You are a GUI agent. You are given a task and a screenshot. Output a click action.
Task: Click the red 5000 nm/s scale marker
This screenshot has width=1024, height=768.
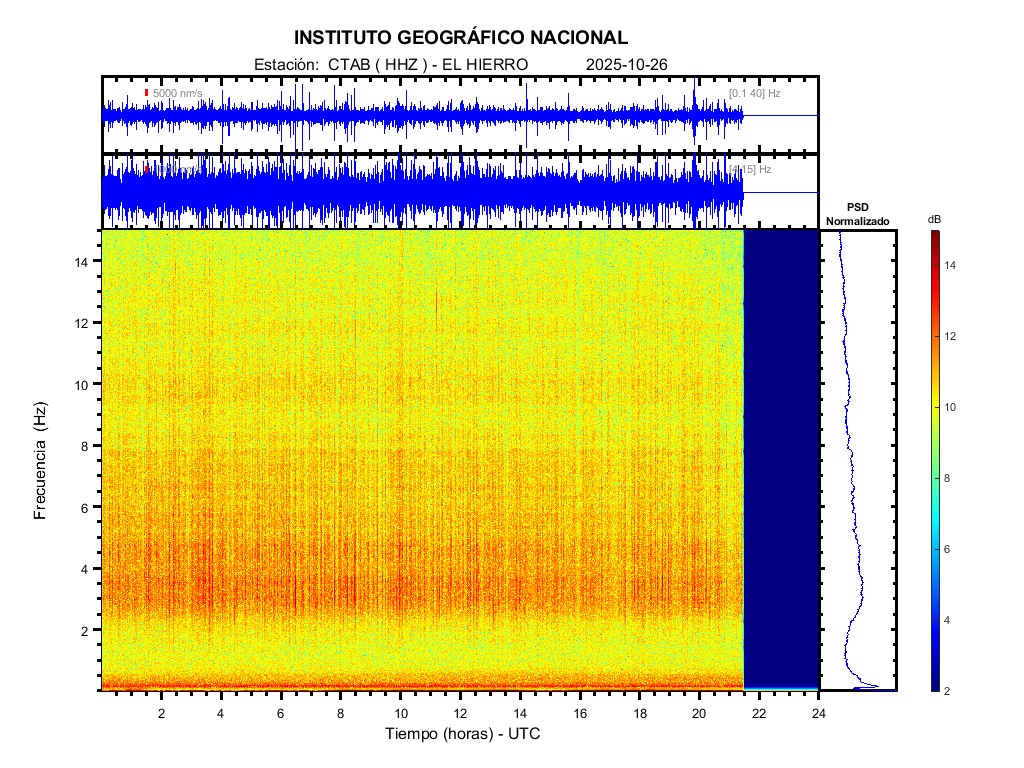[147, 93]
